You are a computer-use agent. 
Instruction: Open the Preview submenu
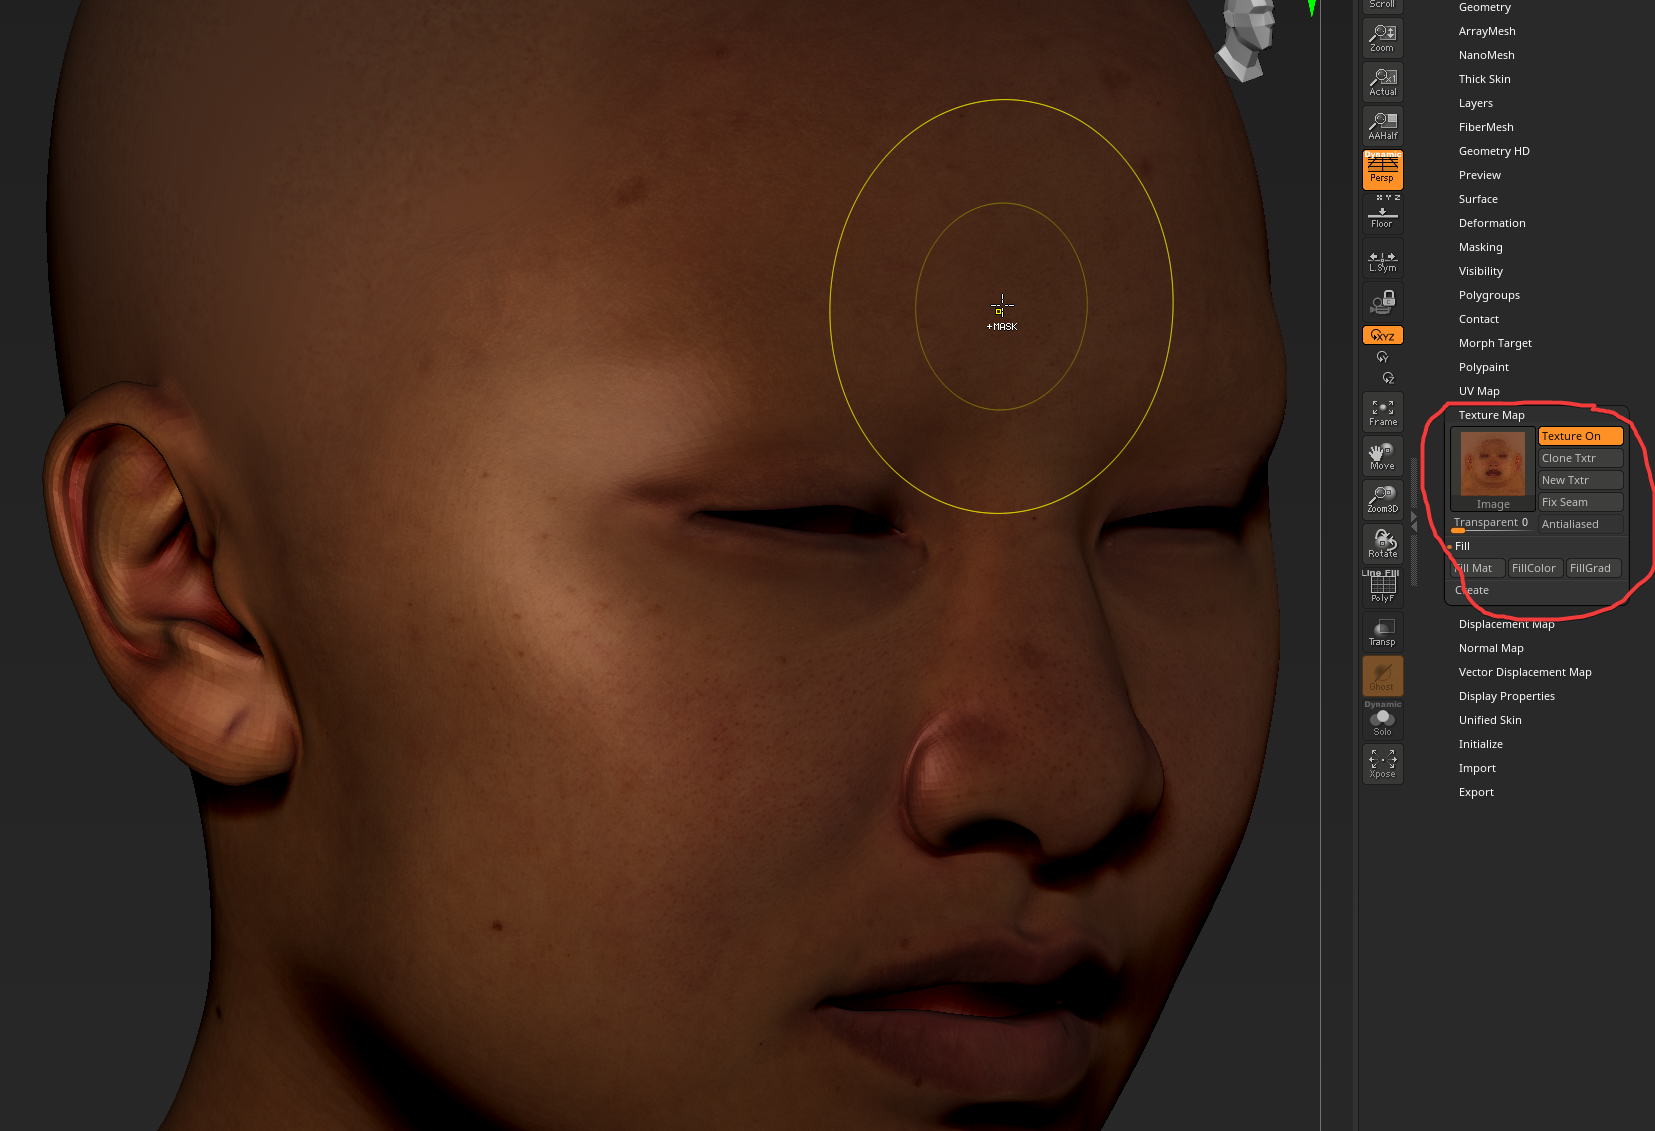[1479, 175]
